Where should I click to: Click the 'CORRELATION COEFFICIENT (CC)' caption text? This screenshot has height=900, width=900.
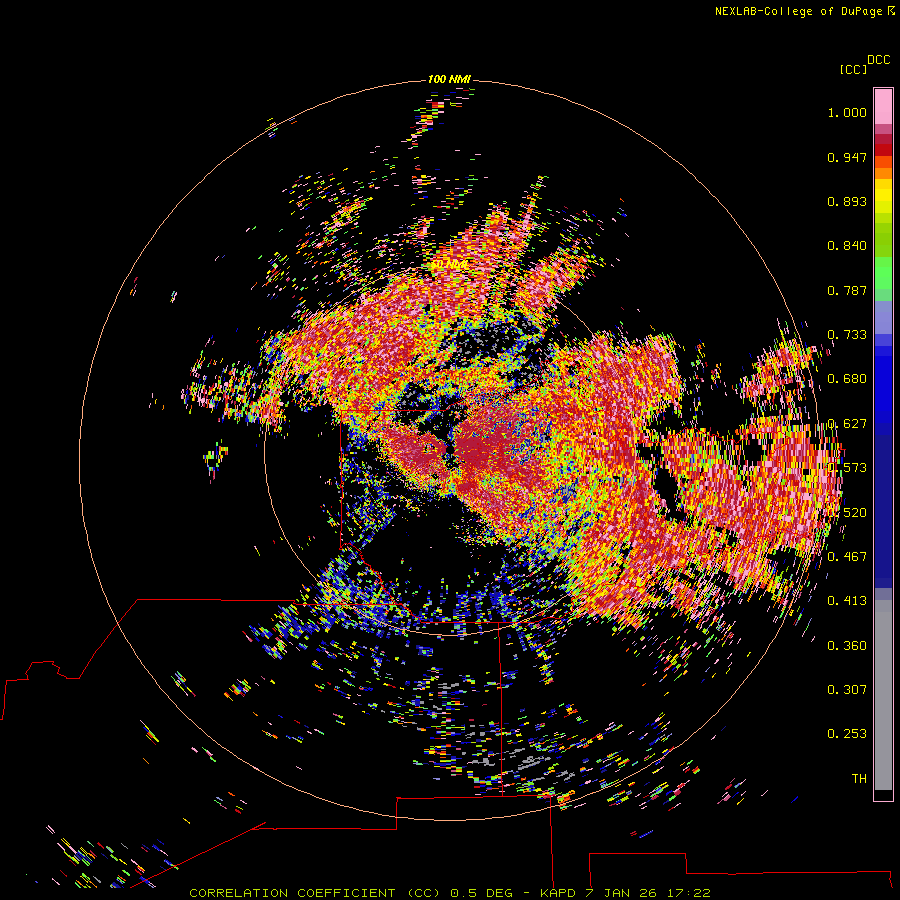315,893
